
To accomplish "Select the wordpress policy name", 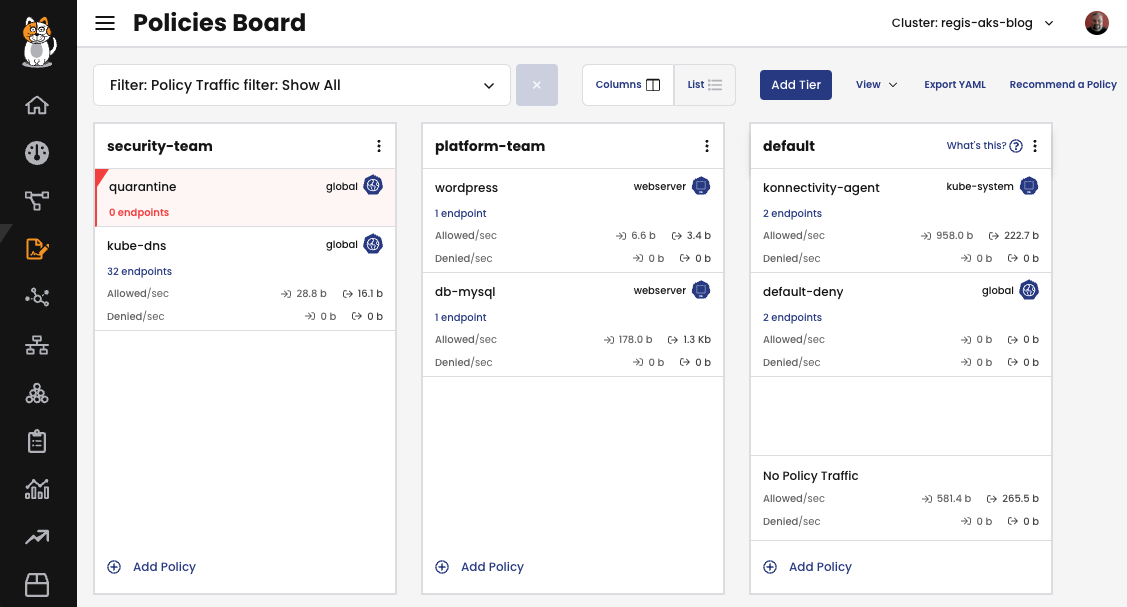I will [466, 187].
